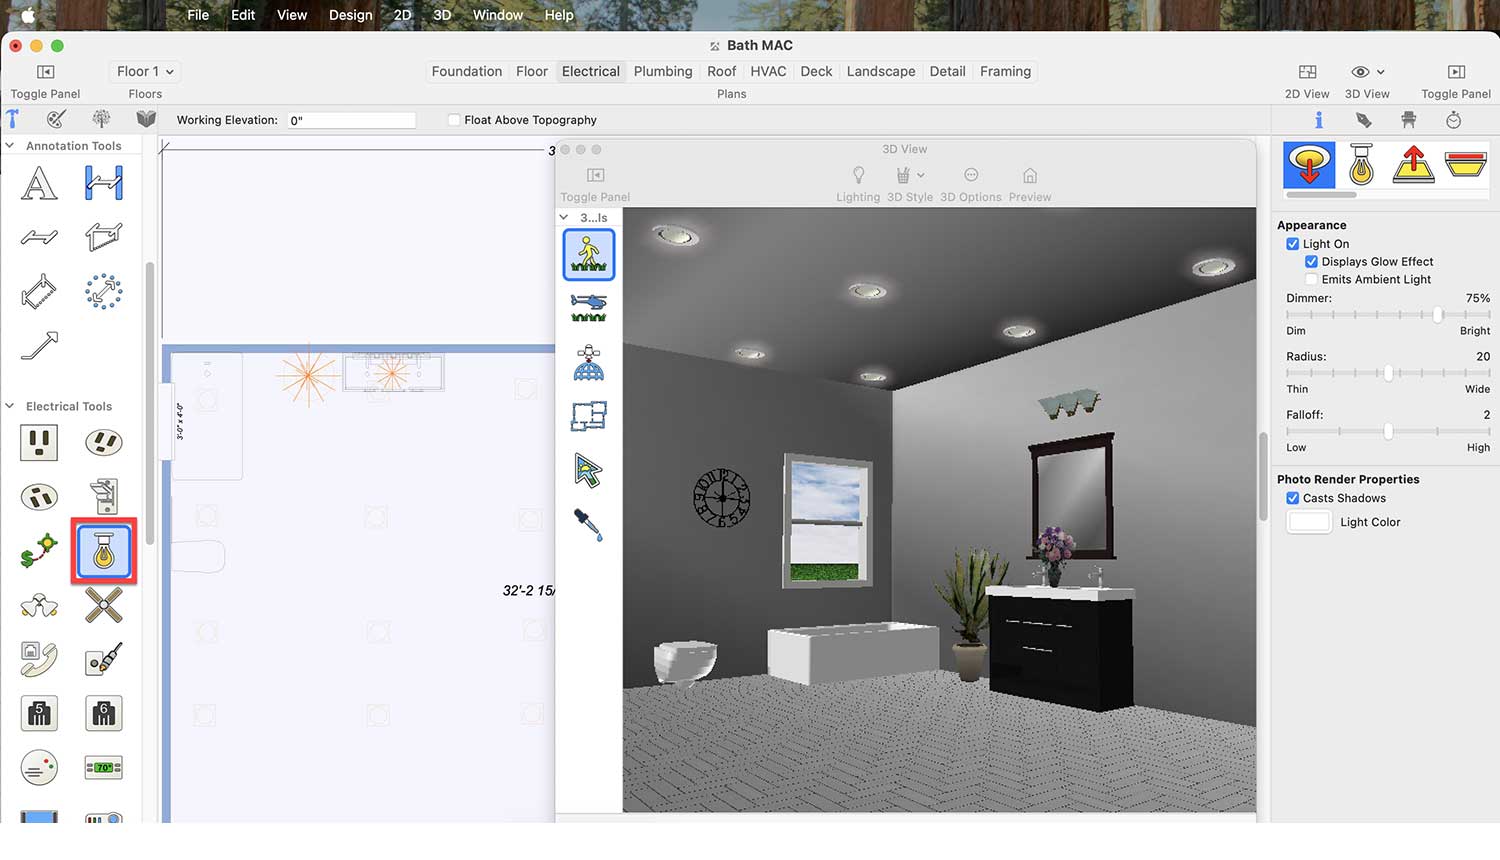
Task: Pick the electrical outlet tool
Action: point(39,443)
